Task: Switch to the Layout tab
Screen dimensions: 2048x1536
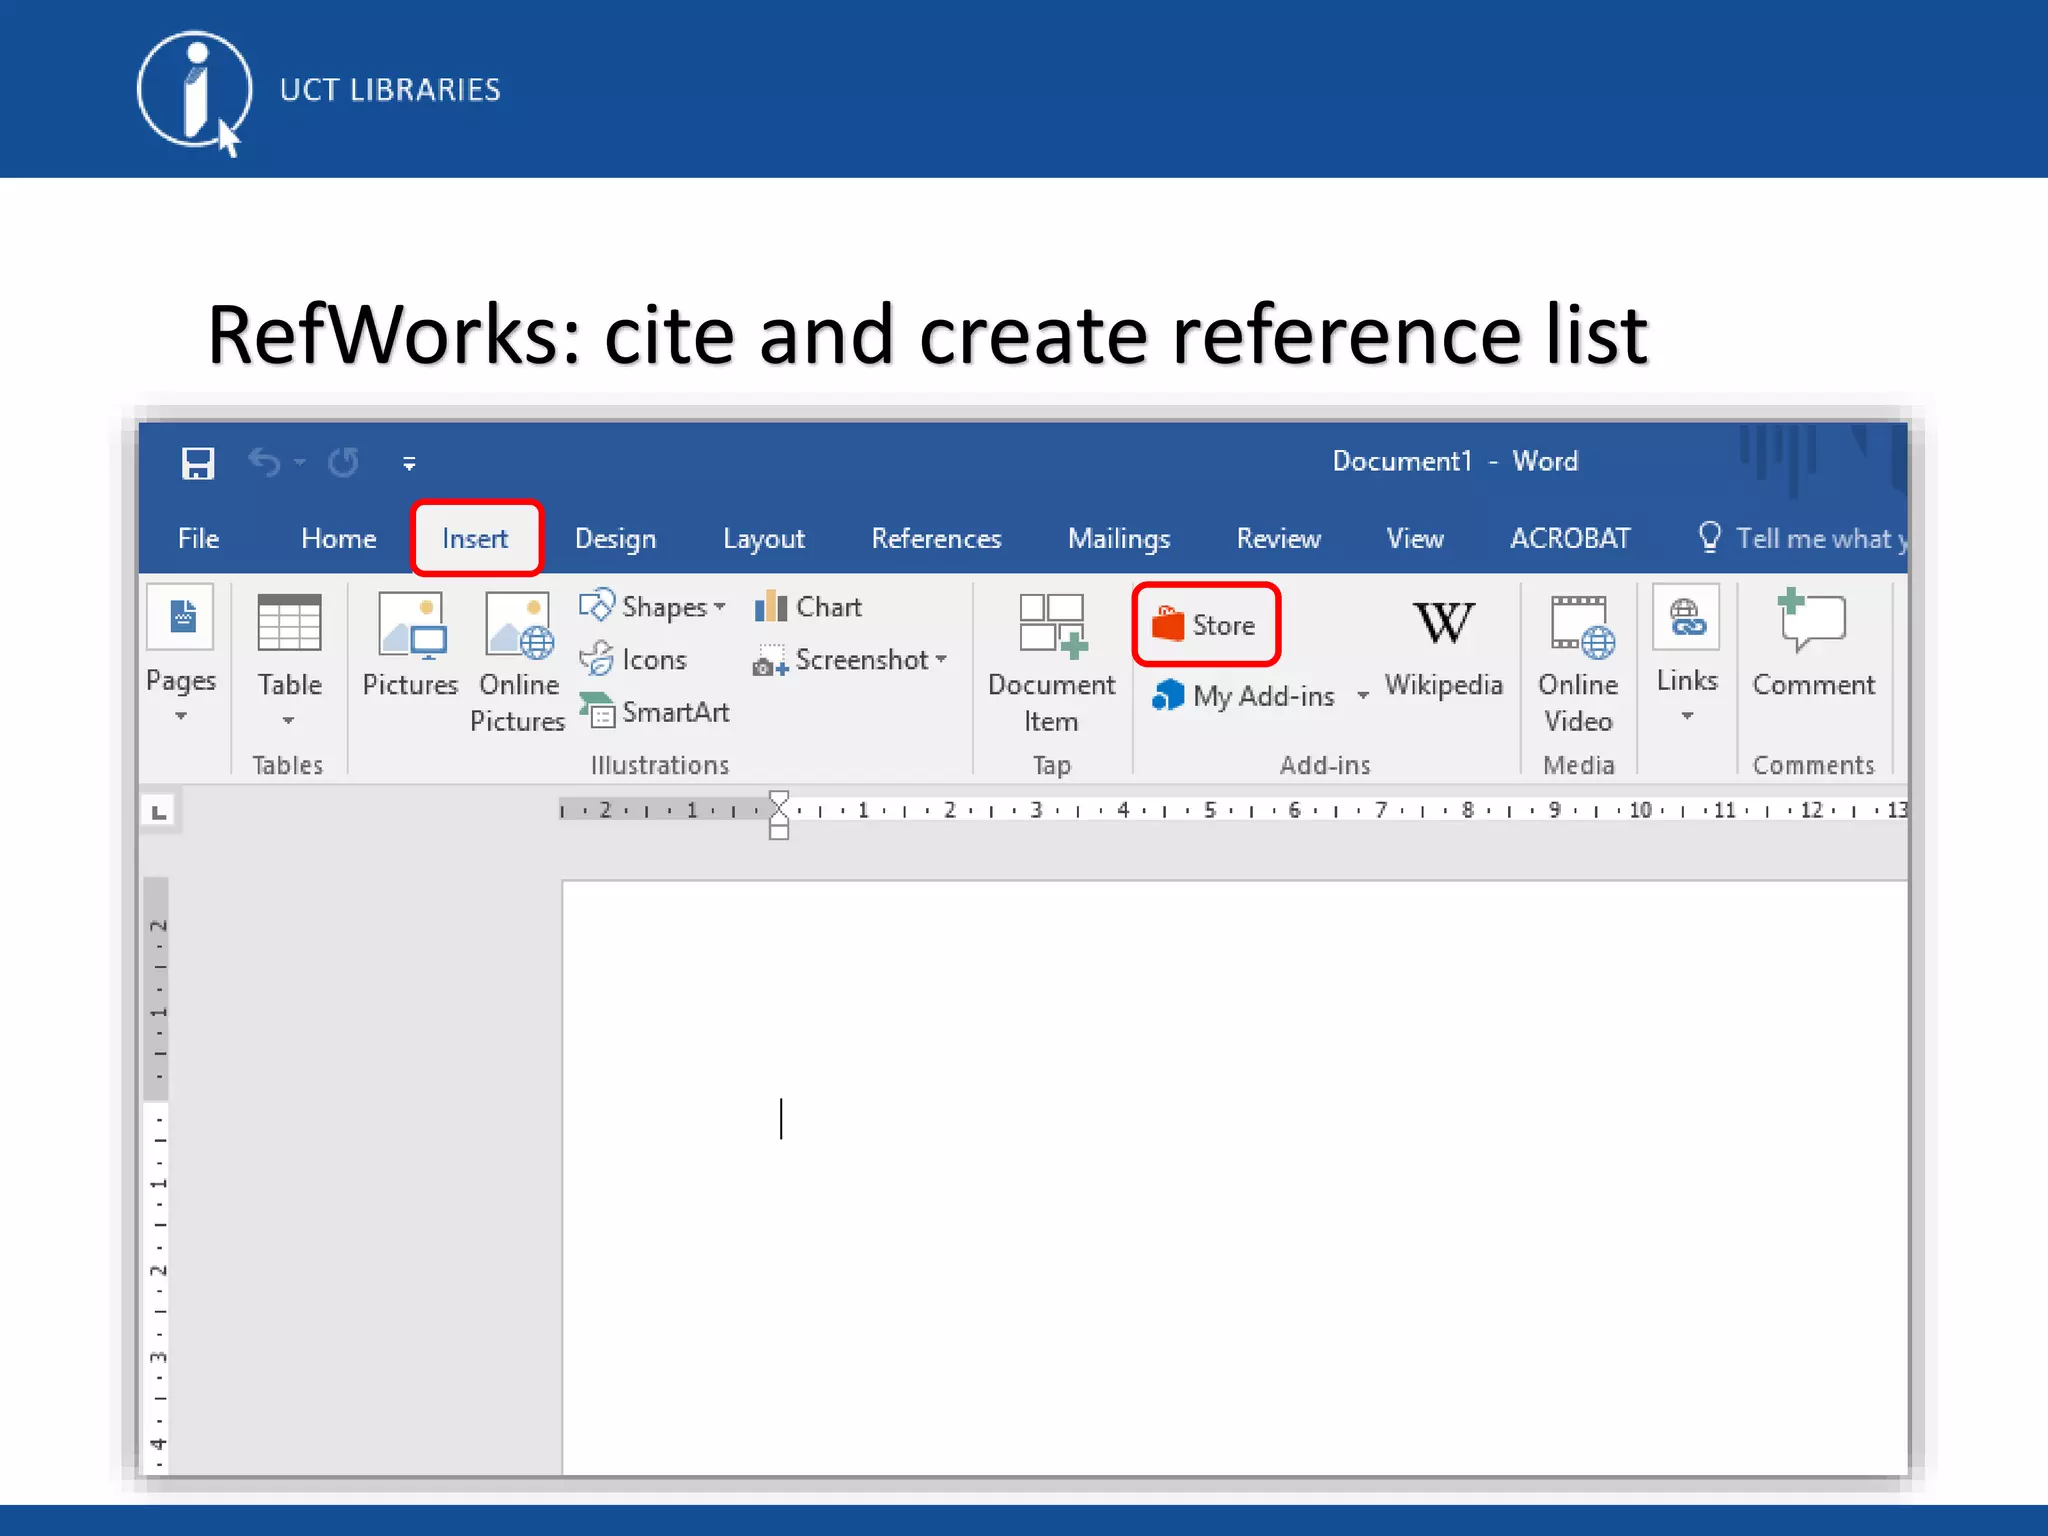Action: 764,538
